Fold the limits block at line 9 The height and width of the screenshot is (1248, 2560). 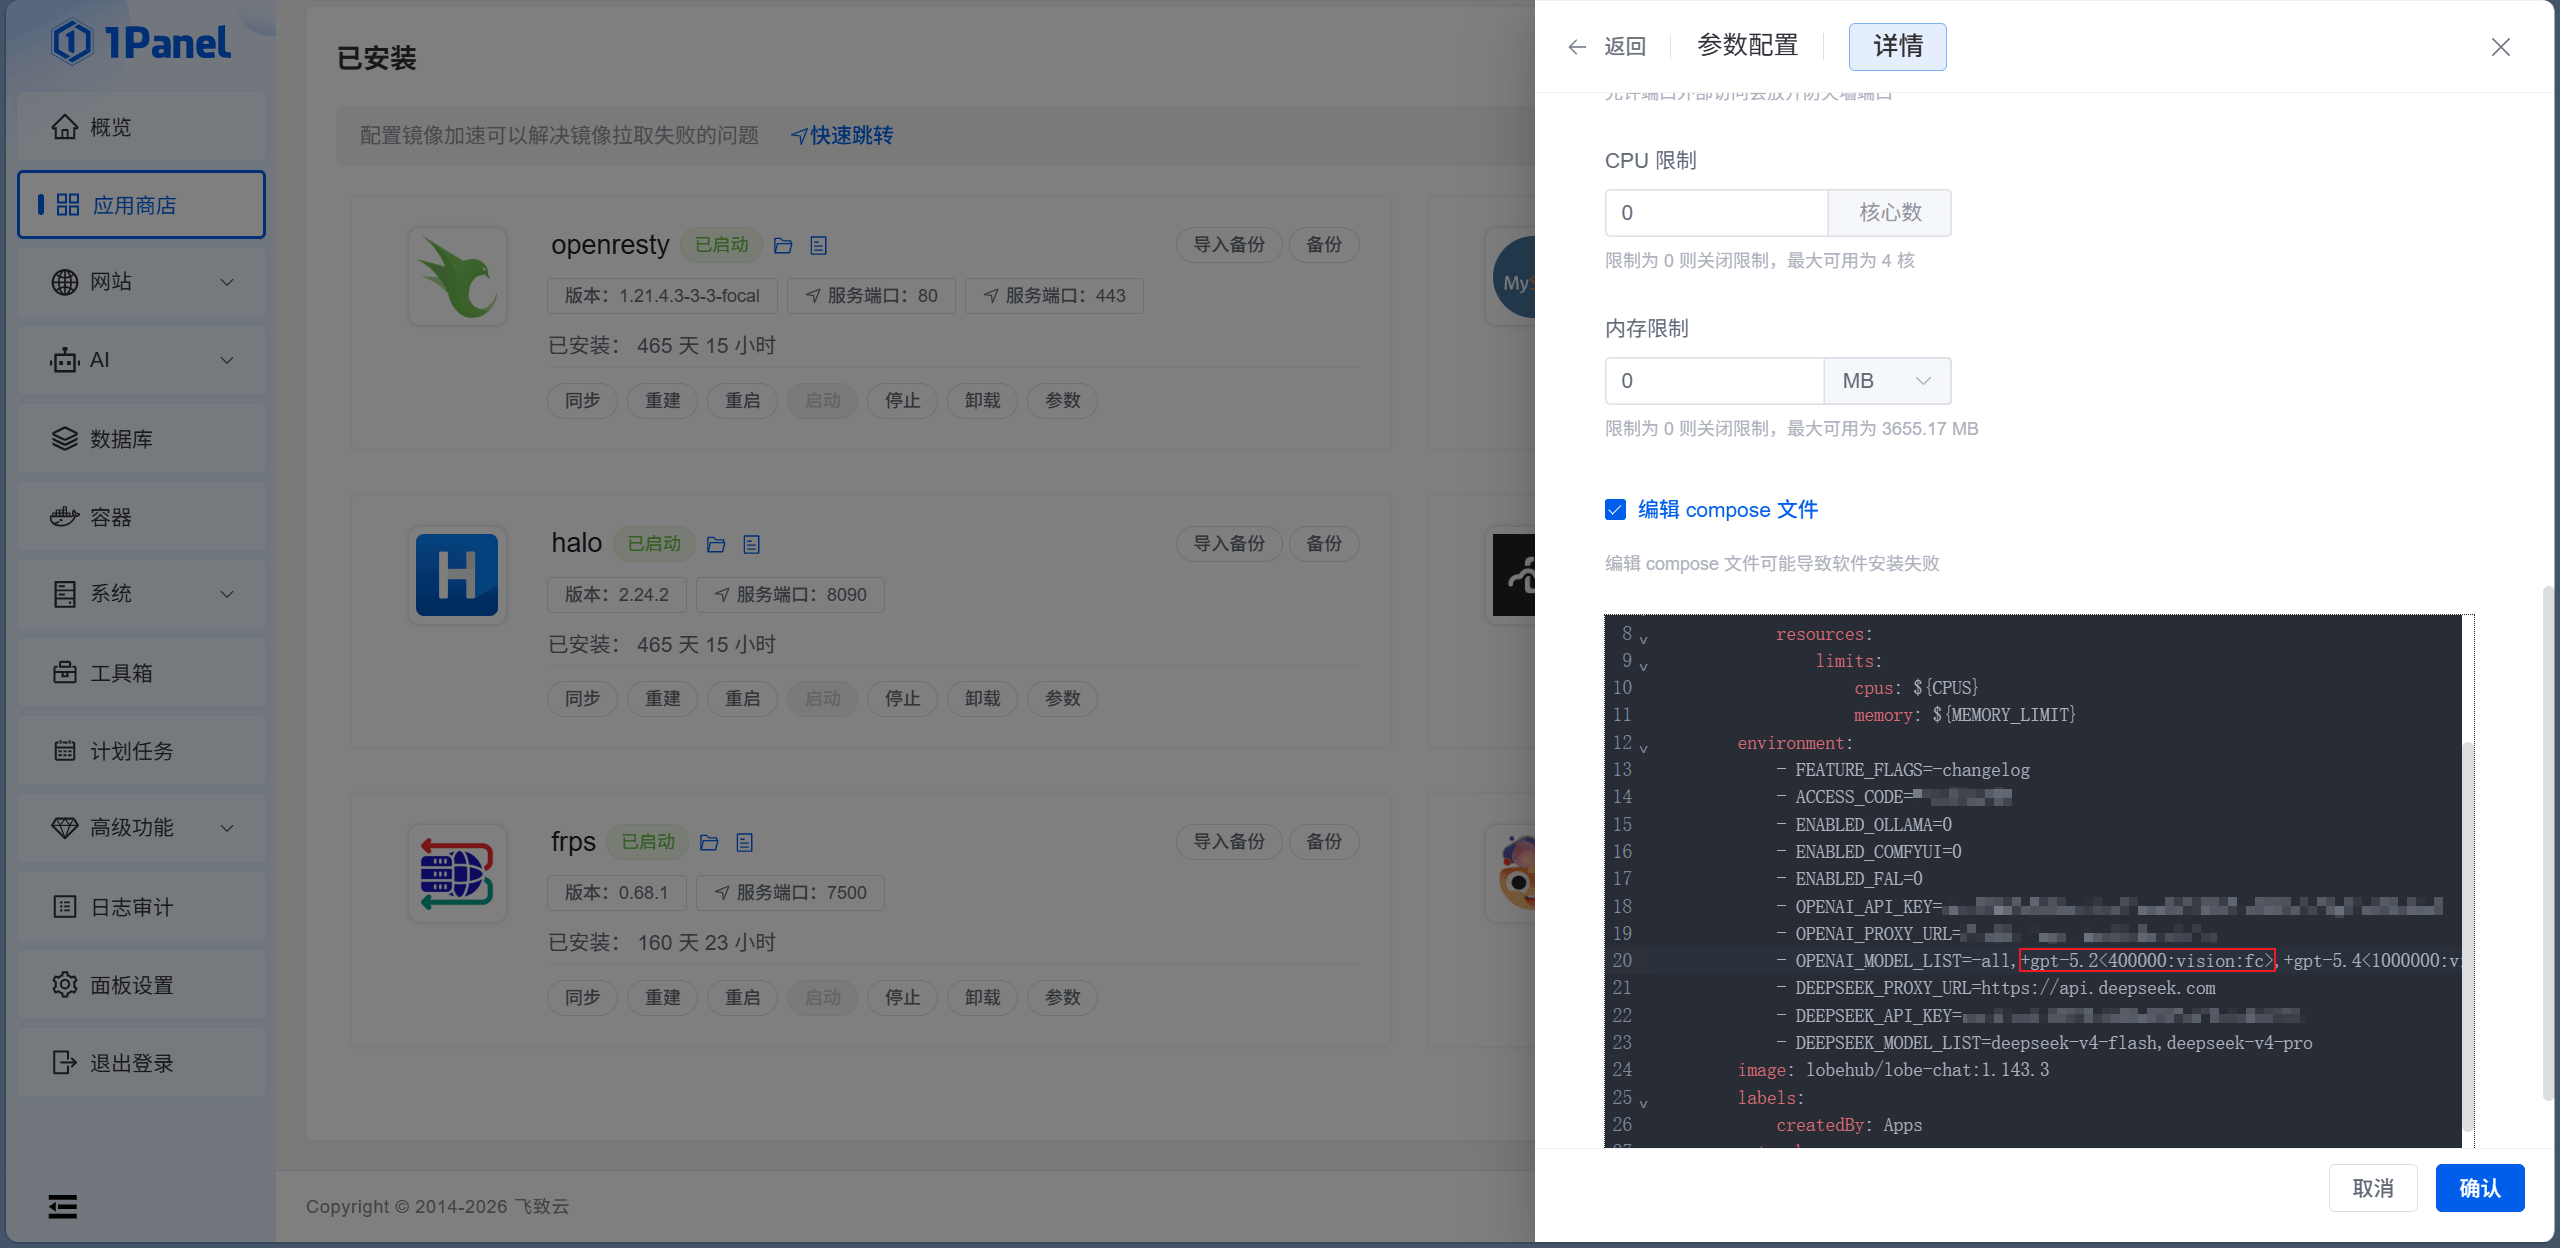1643,665
